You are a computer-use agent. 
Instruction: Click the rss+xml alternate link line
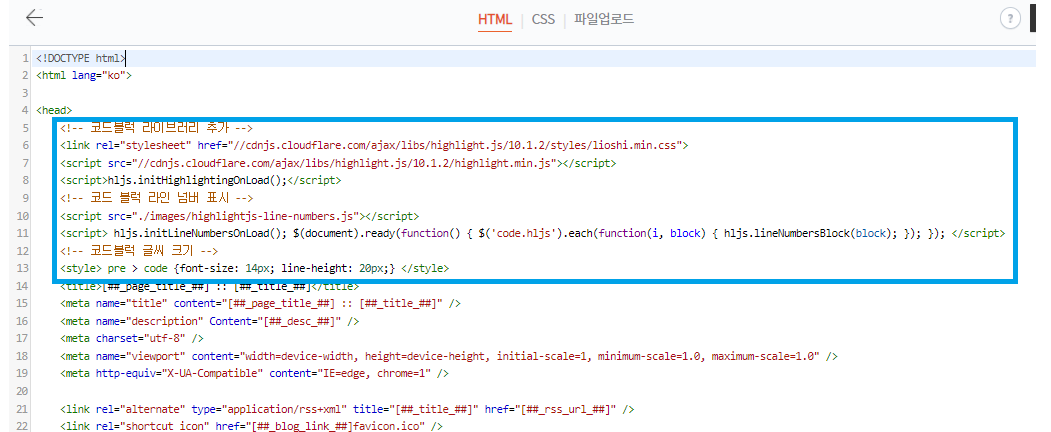(347, 409)
